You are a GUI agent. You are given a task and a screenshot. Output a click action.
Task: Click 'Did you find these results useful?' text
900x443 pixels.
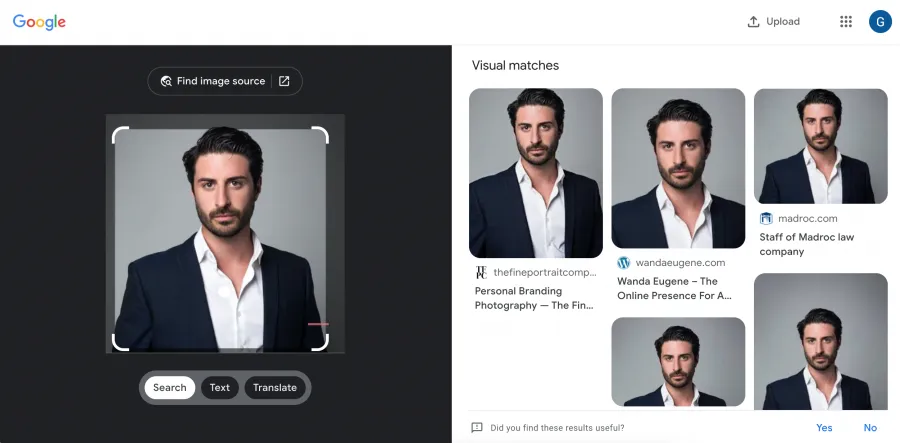tap(557, 428)
